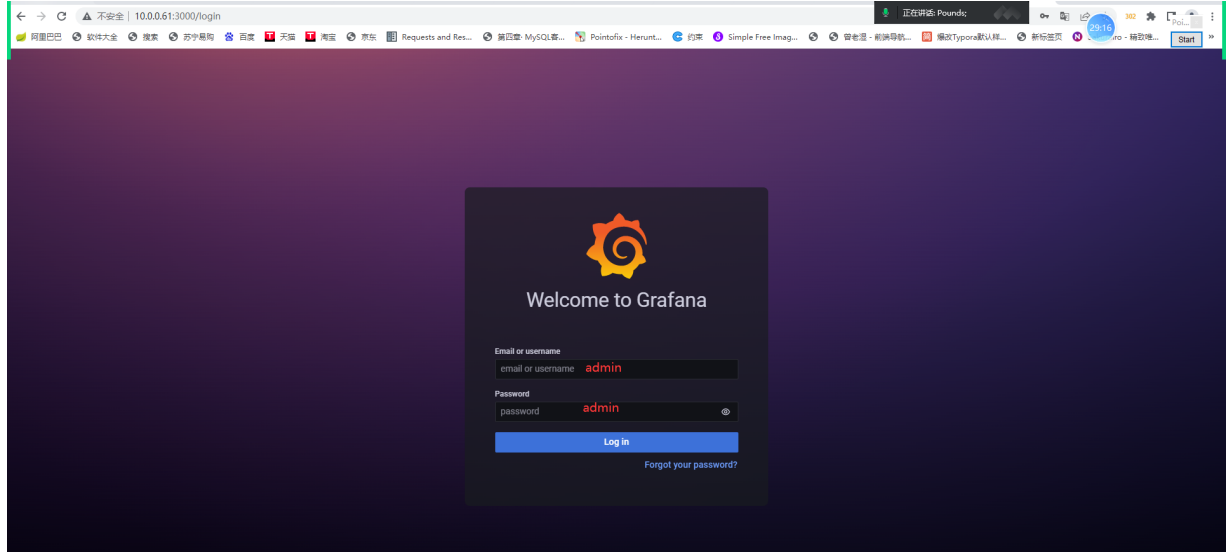Viewport: 1226px width, 552px height.
Task: Open the 阿里巴巴 bookmark
Action: (39, 37)
